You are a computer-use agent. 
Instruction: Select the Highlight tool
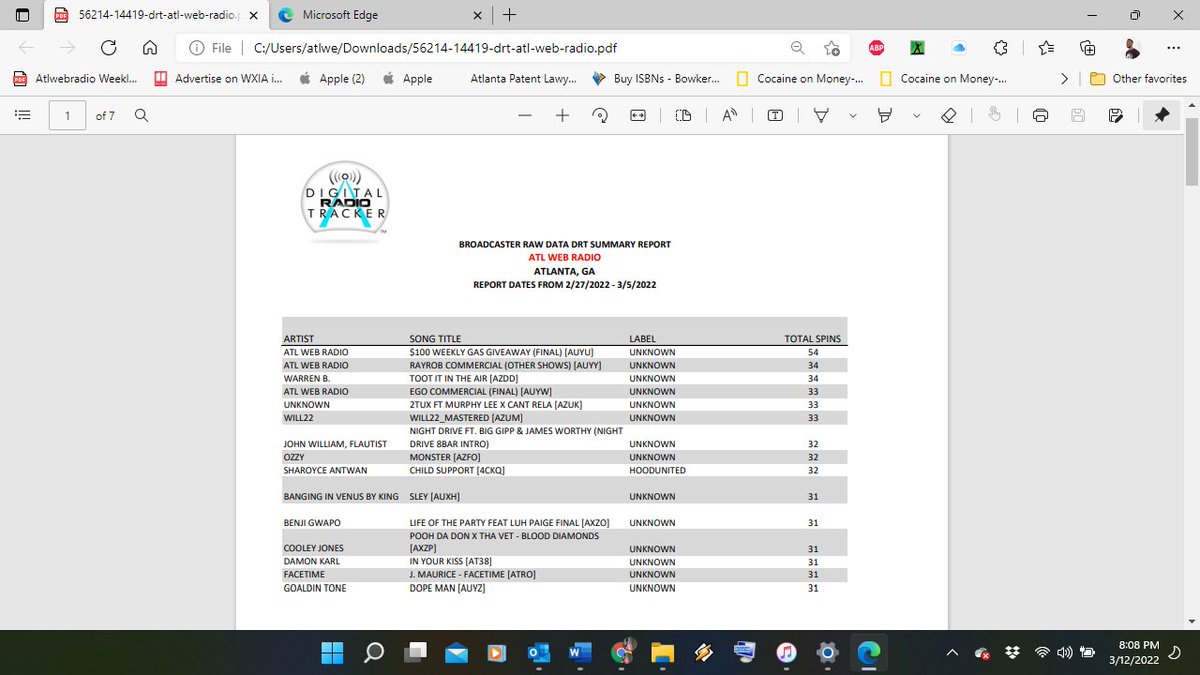[x=884, y=115]
